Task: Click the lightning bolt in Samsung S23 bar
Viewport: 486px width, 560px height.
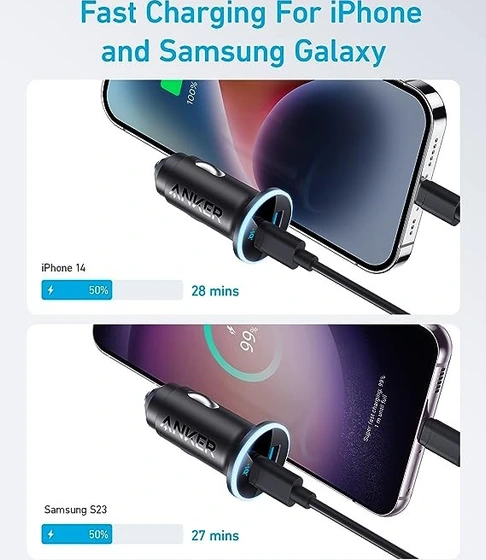Action: [x=51, y=534]
